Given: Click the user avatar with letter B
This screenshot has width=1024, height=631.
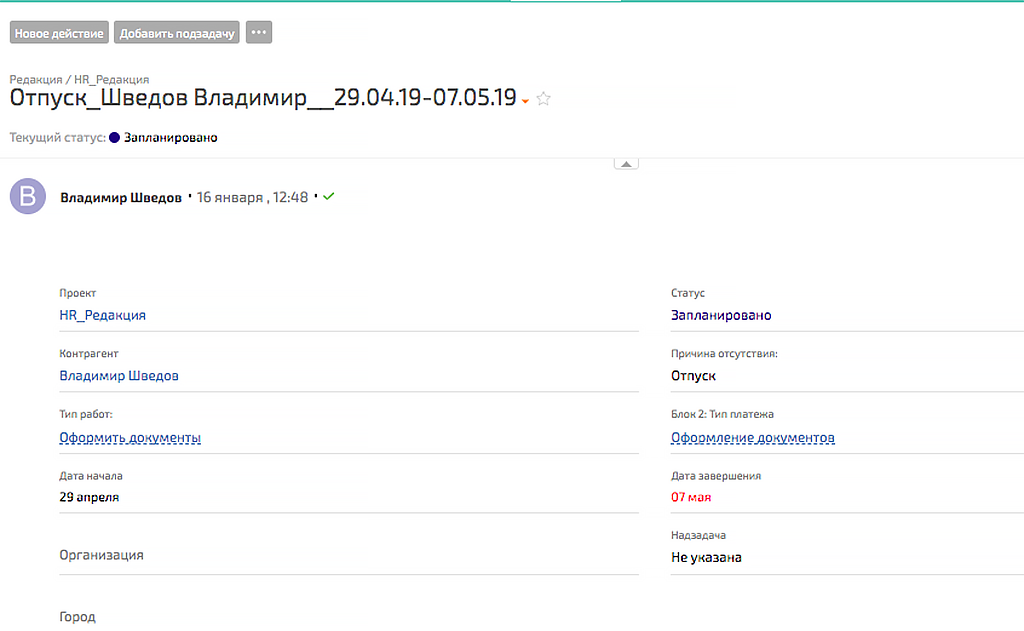Looking at the screenshot, I should [28, 197].
